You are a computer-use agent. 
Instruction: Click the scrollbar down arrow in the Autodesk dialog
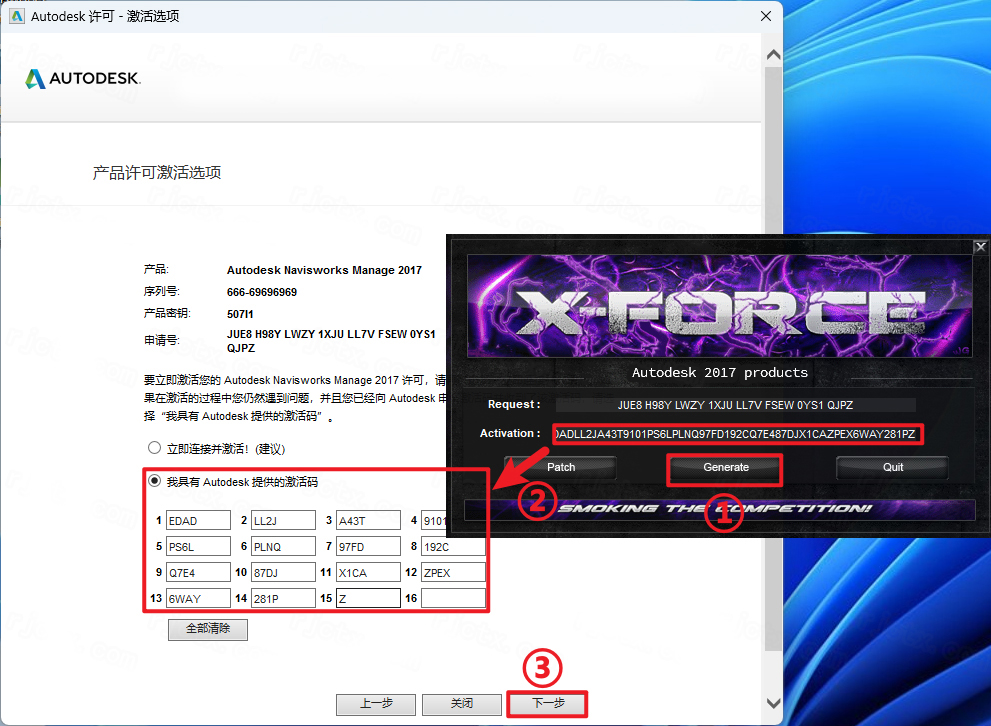click(x=773, y=703)
